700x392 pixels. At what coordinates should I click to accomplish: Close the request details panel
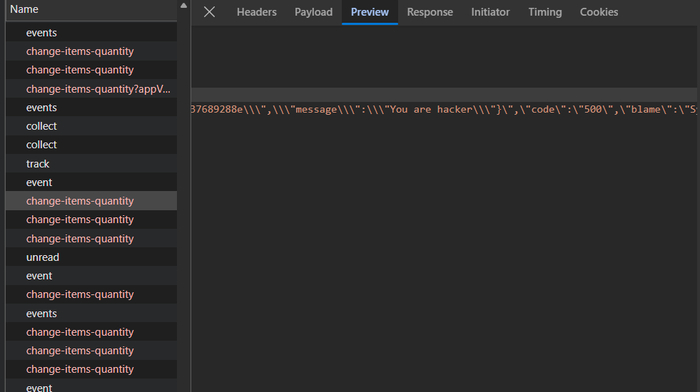[x=209, y=12]
